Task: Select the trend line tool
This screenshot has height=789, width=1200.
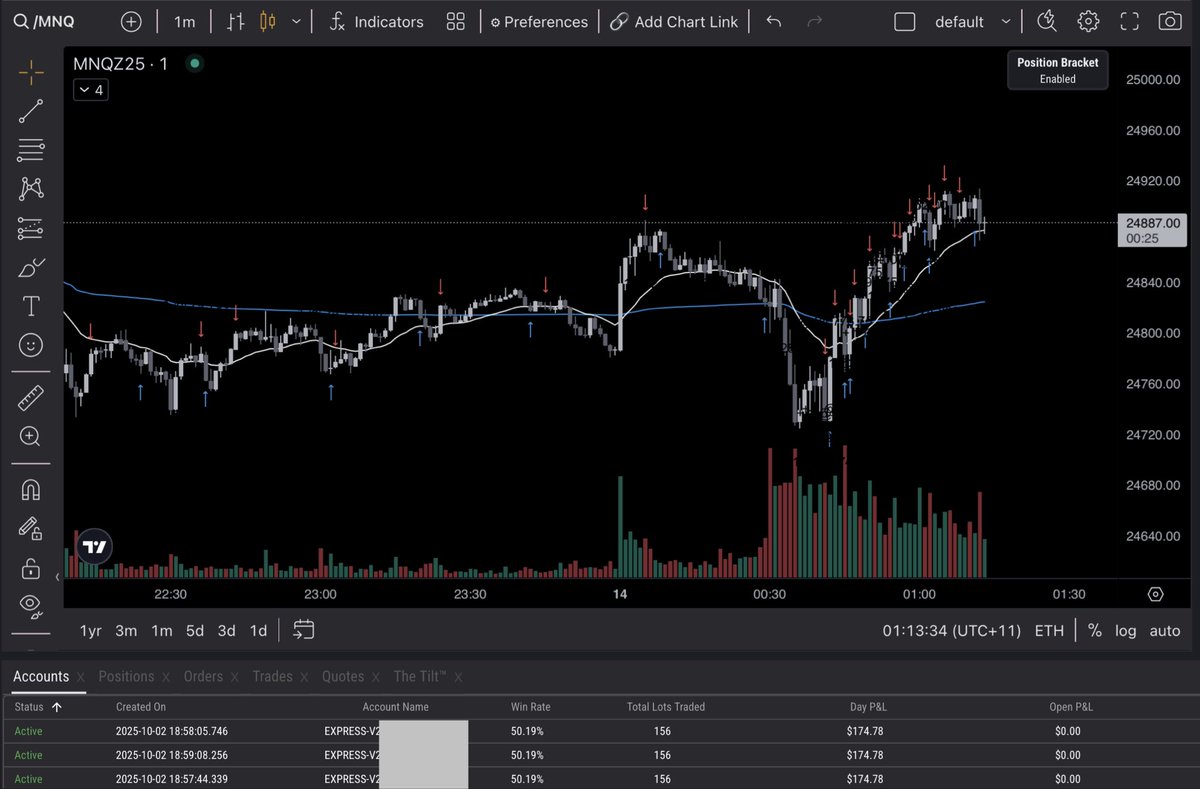Action: [31, 111]
